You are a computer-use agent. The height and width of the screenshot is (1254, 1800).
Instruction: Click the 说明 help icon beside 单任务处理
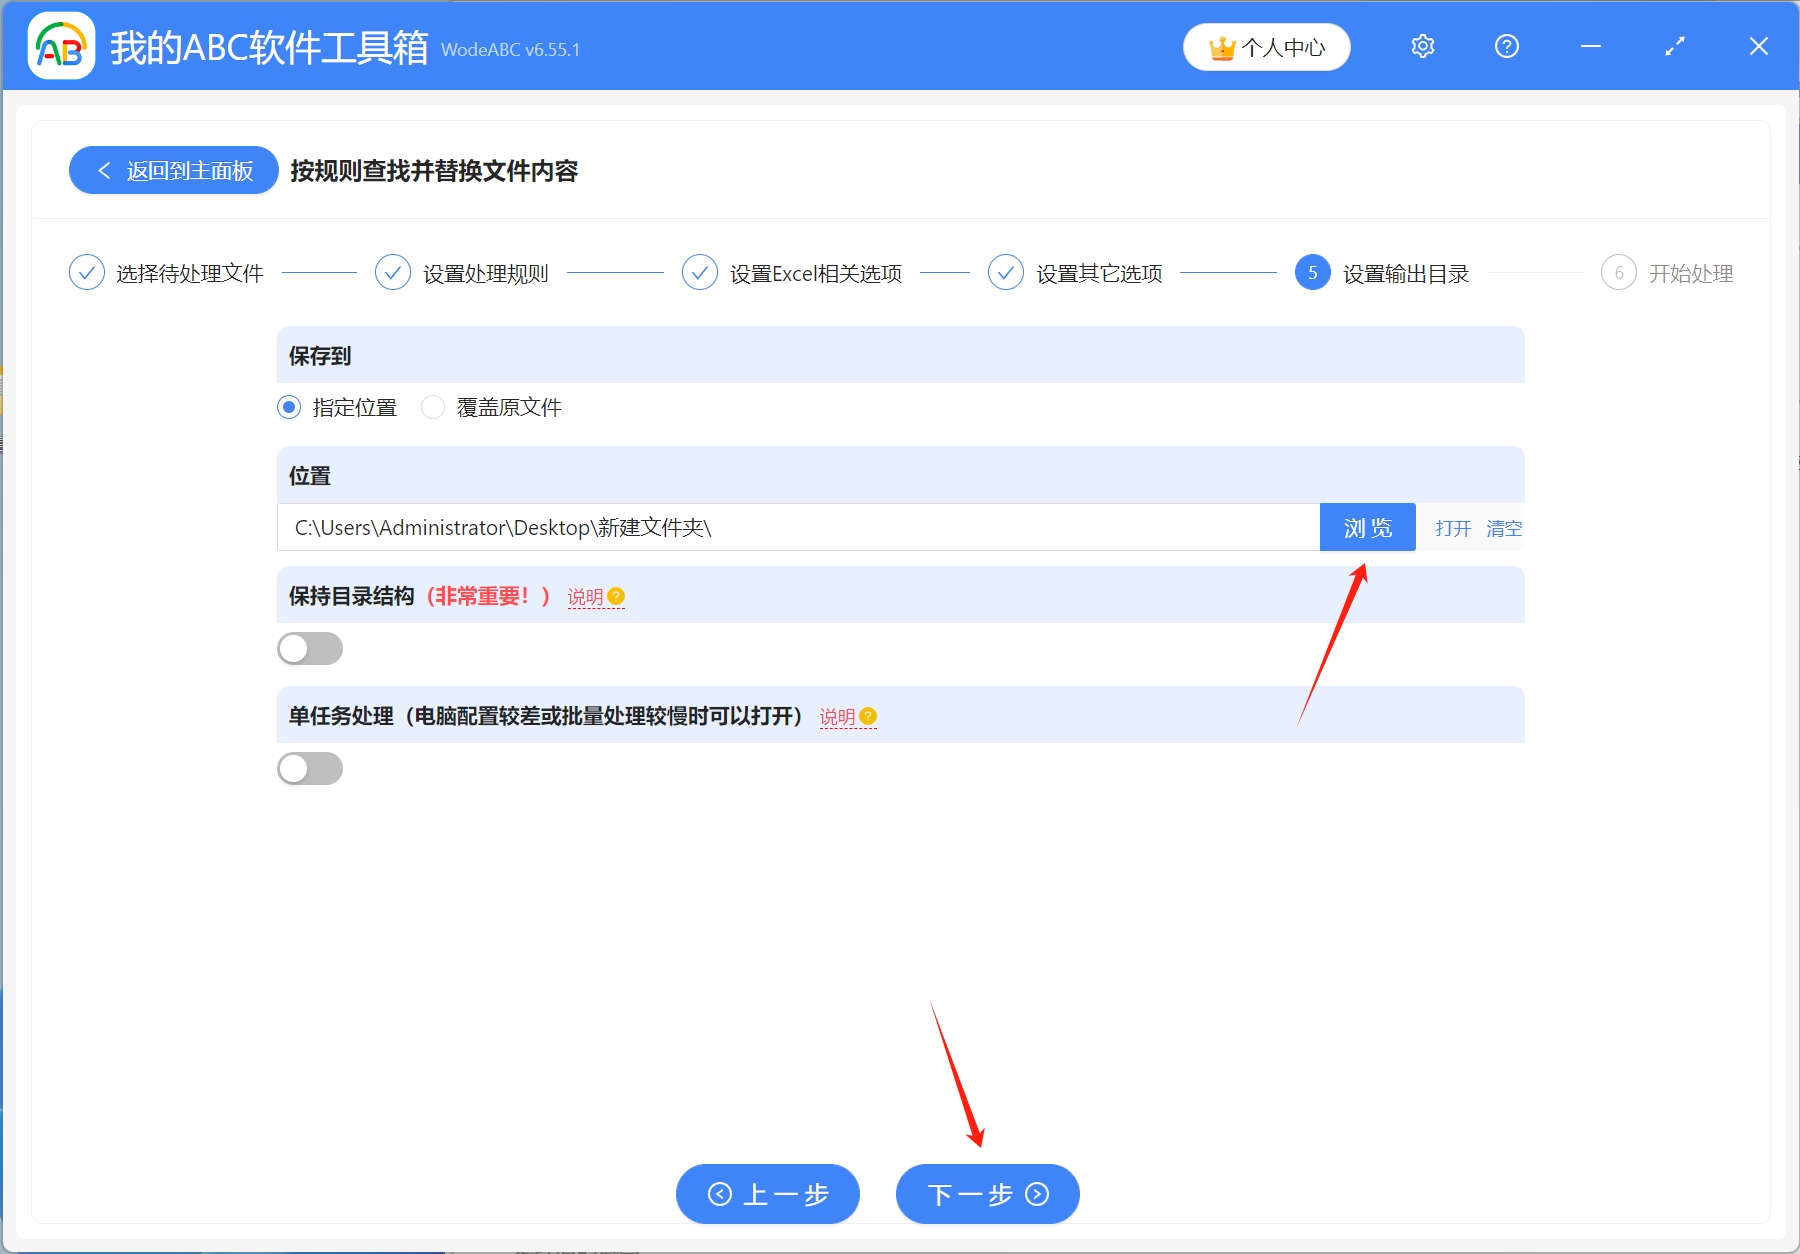pos(868,717)
